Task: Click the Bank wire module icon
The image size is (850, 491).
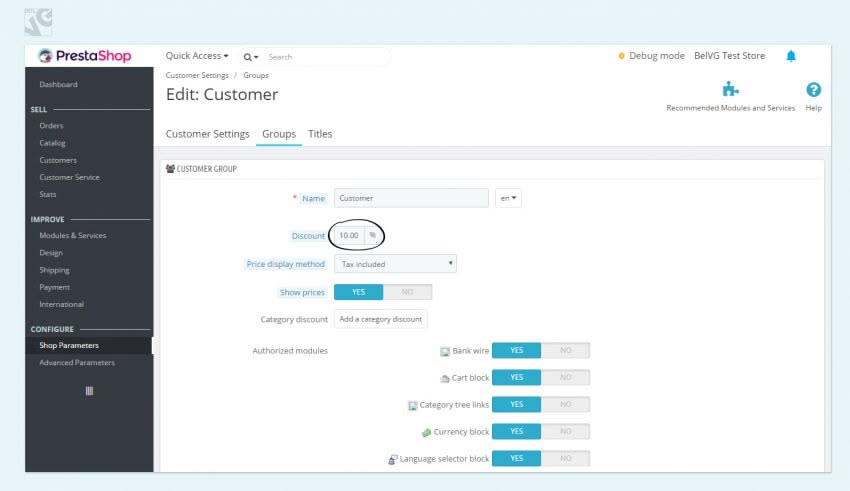Action: pos(445,351)
